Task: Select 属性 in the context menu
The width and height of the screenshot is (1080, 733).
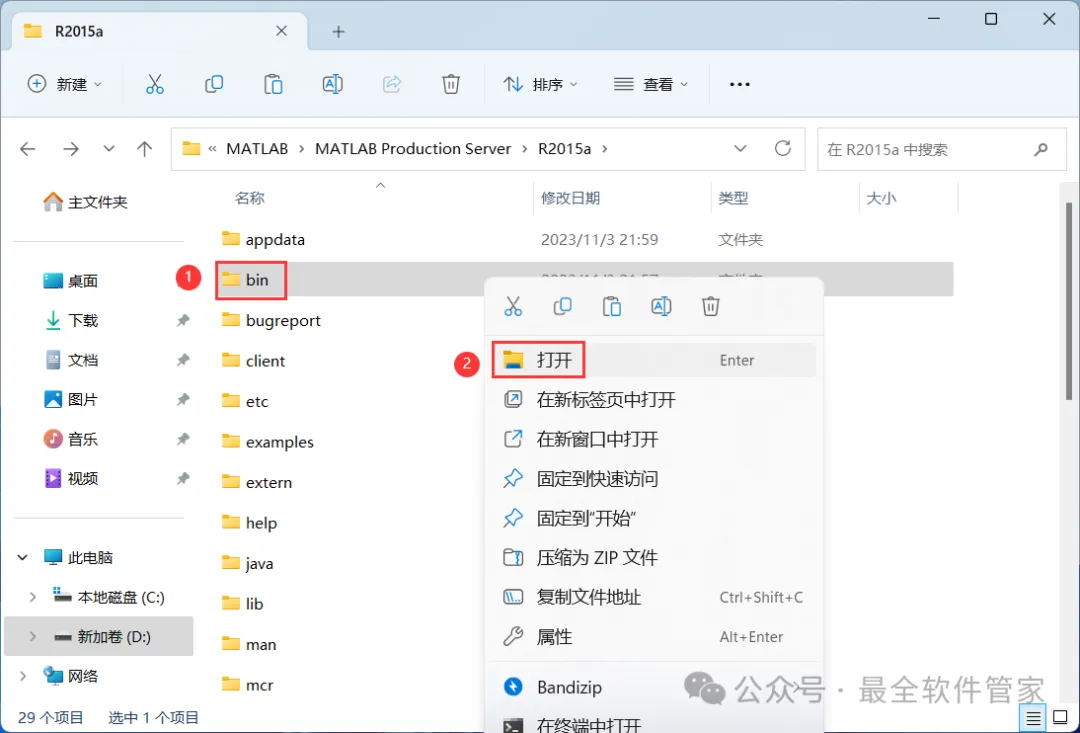Action: (654, 637)
